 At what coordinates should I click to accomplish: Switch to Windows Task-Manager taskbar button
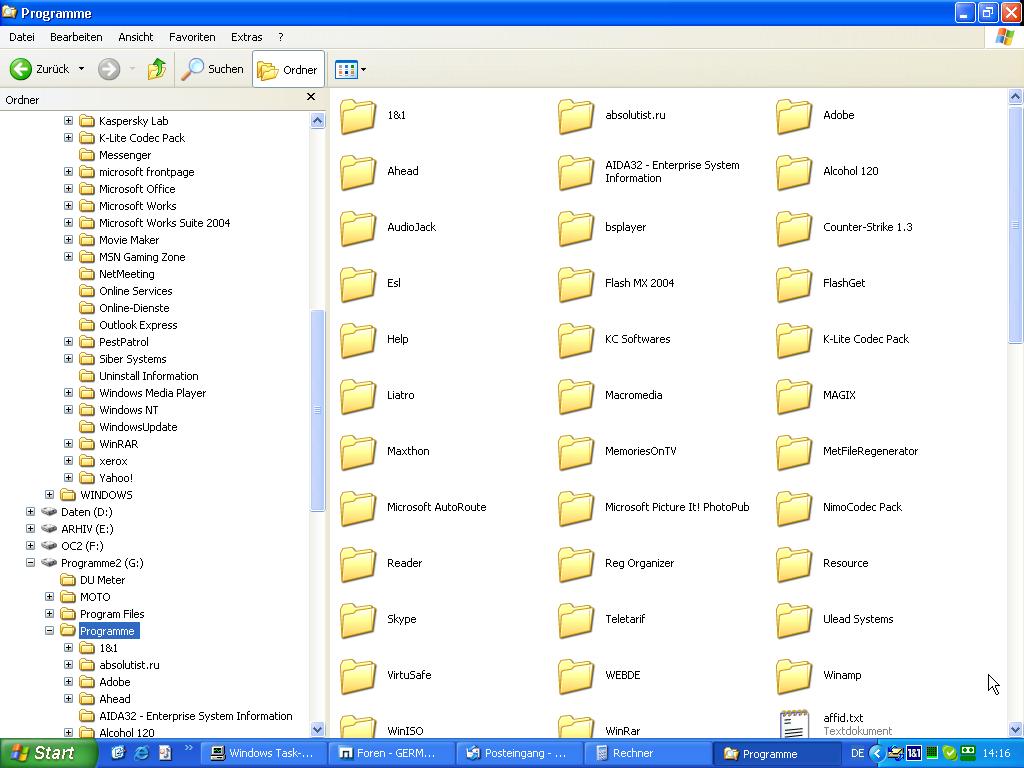click(x=262, y=754)
